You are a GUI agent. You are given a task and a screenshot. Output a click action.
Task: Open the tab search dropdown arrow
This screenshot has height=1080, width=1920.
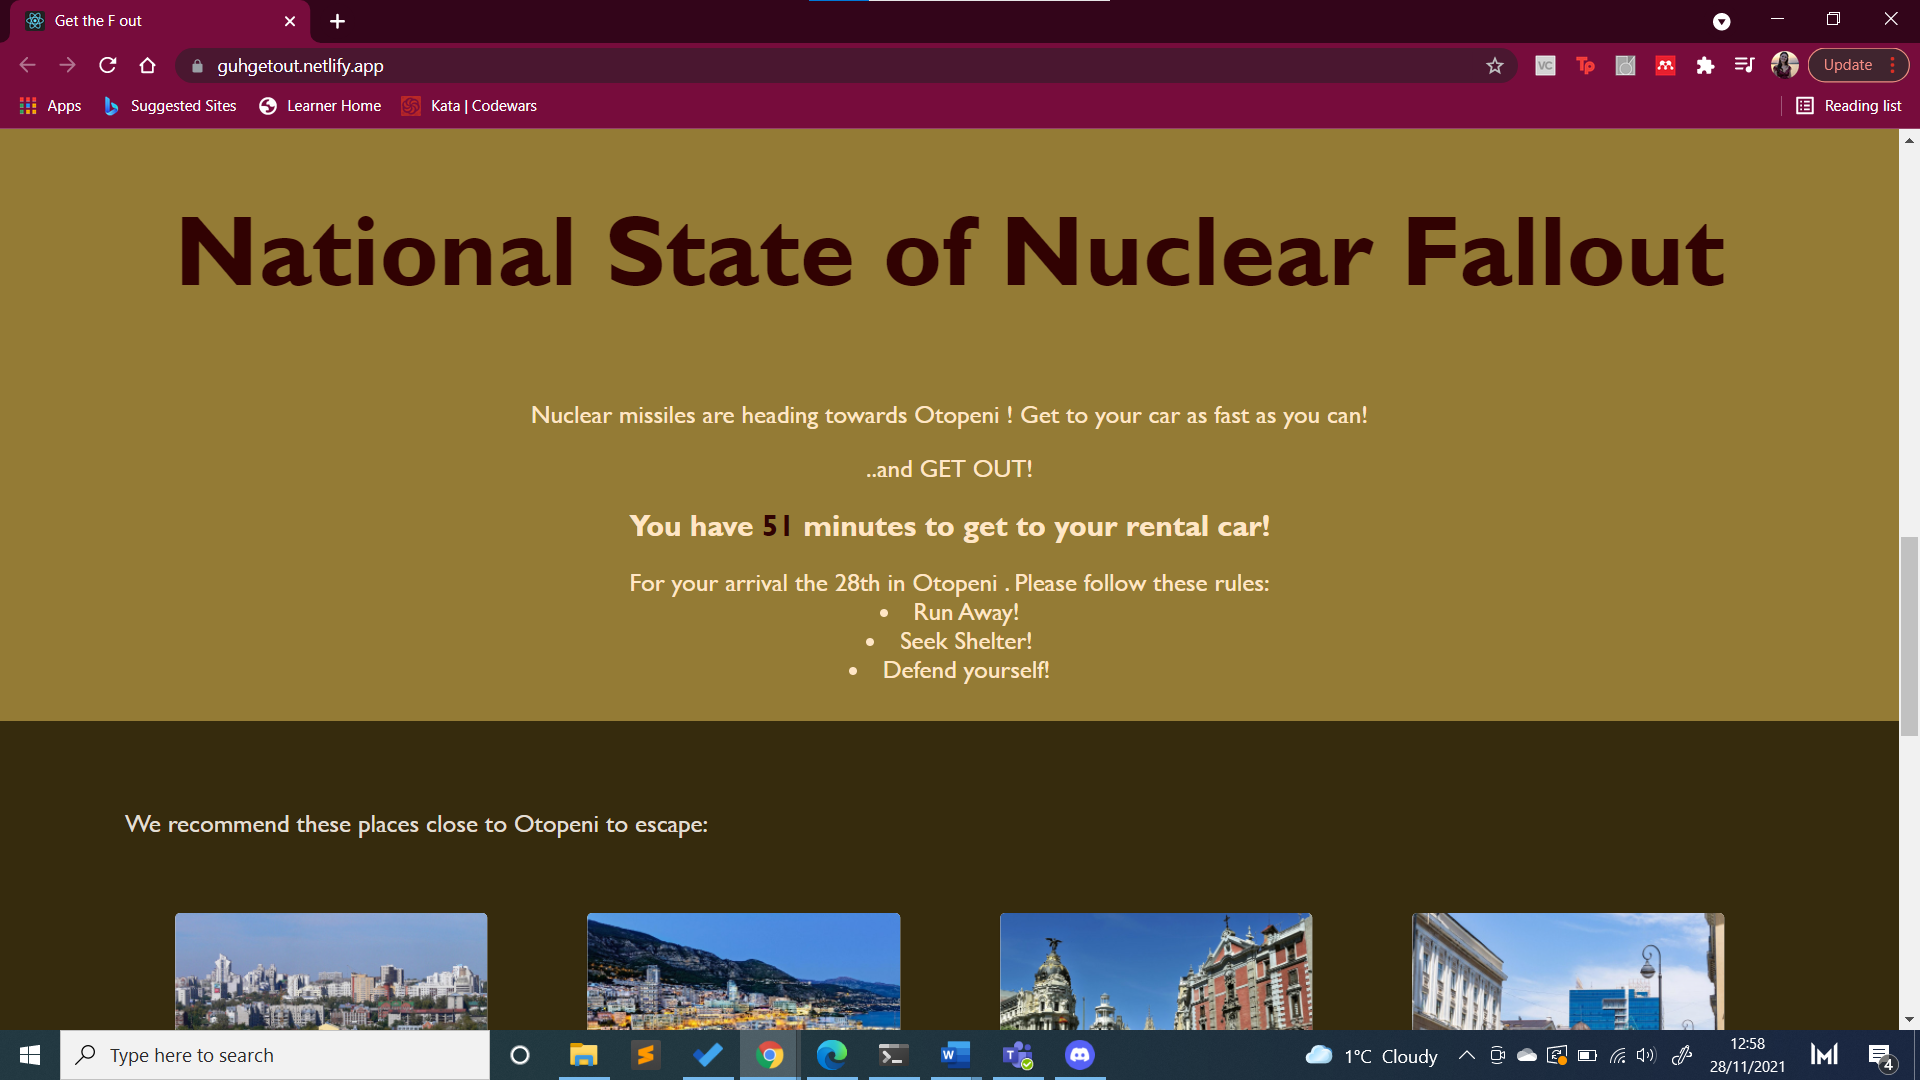click(1721, 21)
